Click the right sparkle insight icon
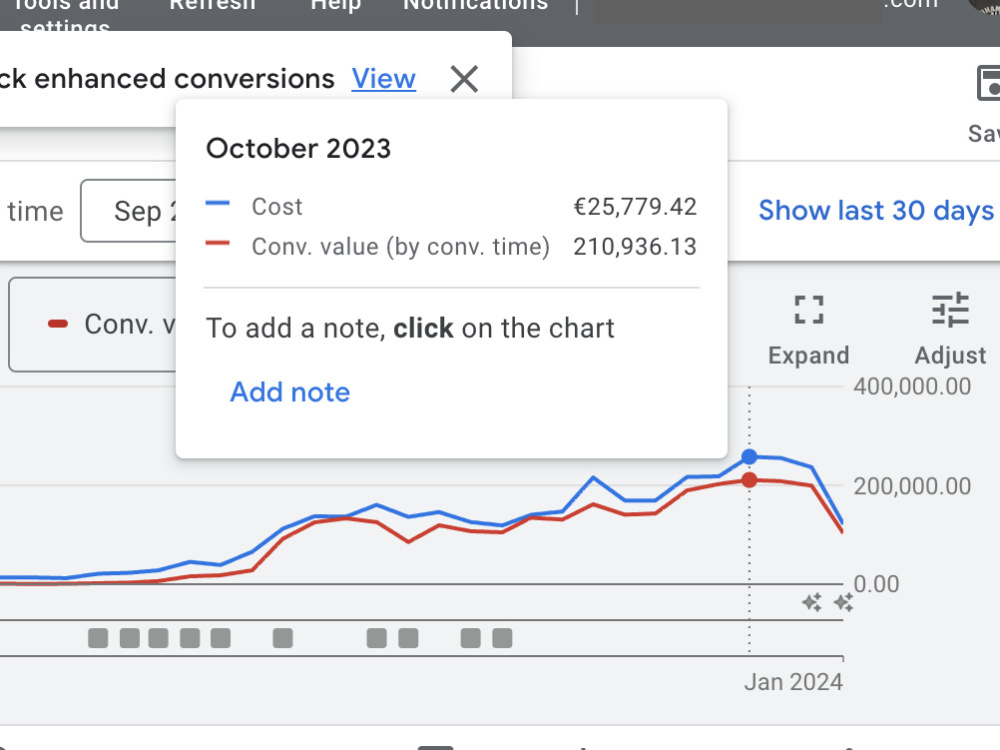1000x750 pixels. click(843, 602)
